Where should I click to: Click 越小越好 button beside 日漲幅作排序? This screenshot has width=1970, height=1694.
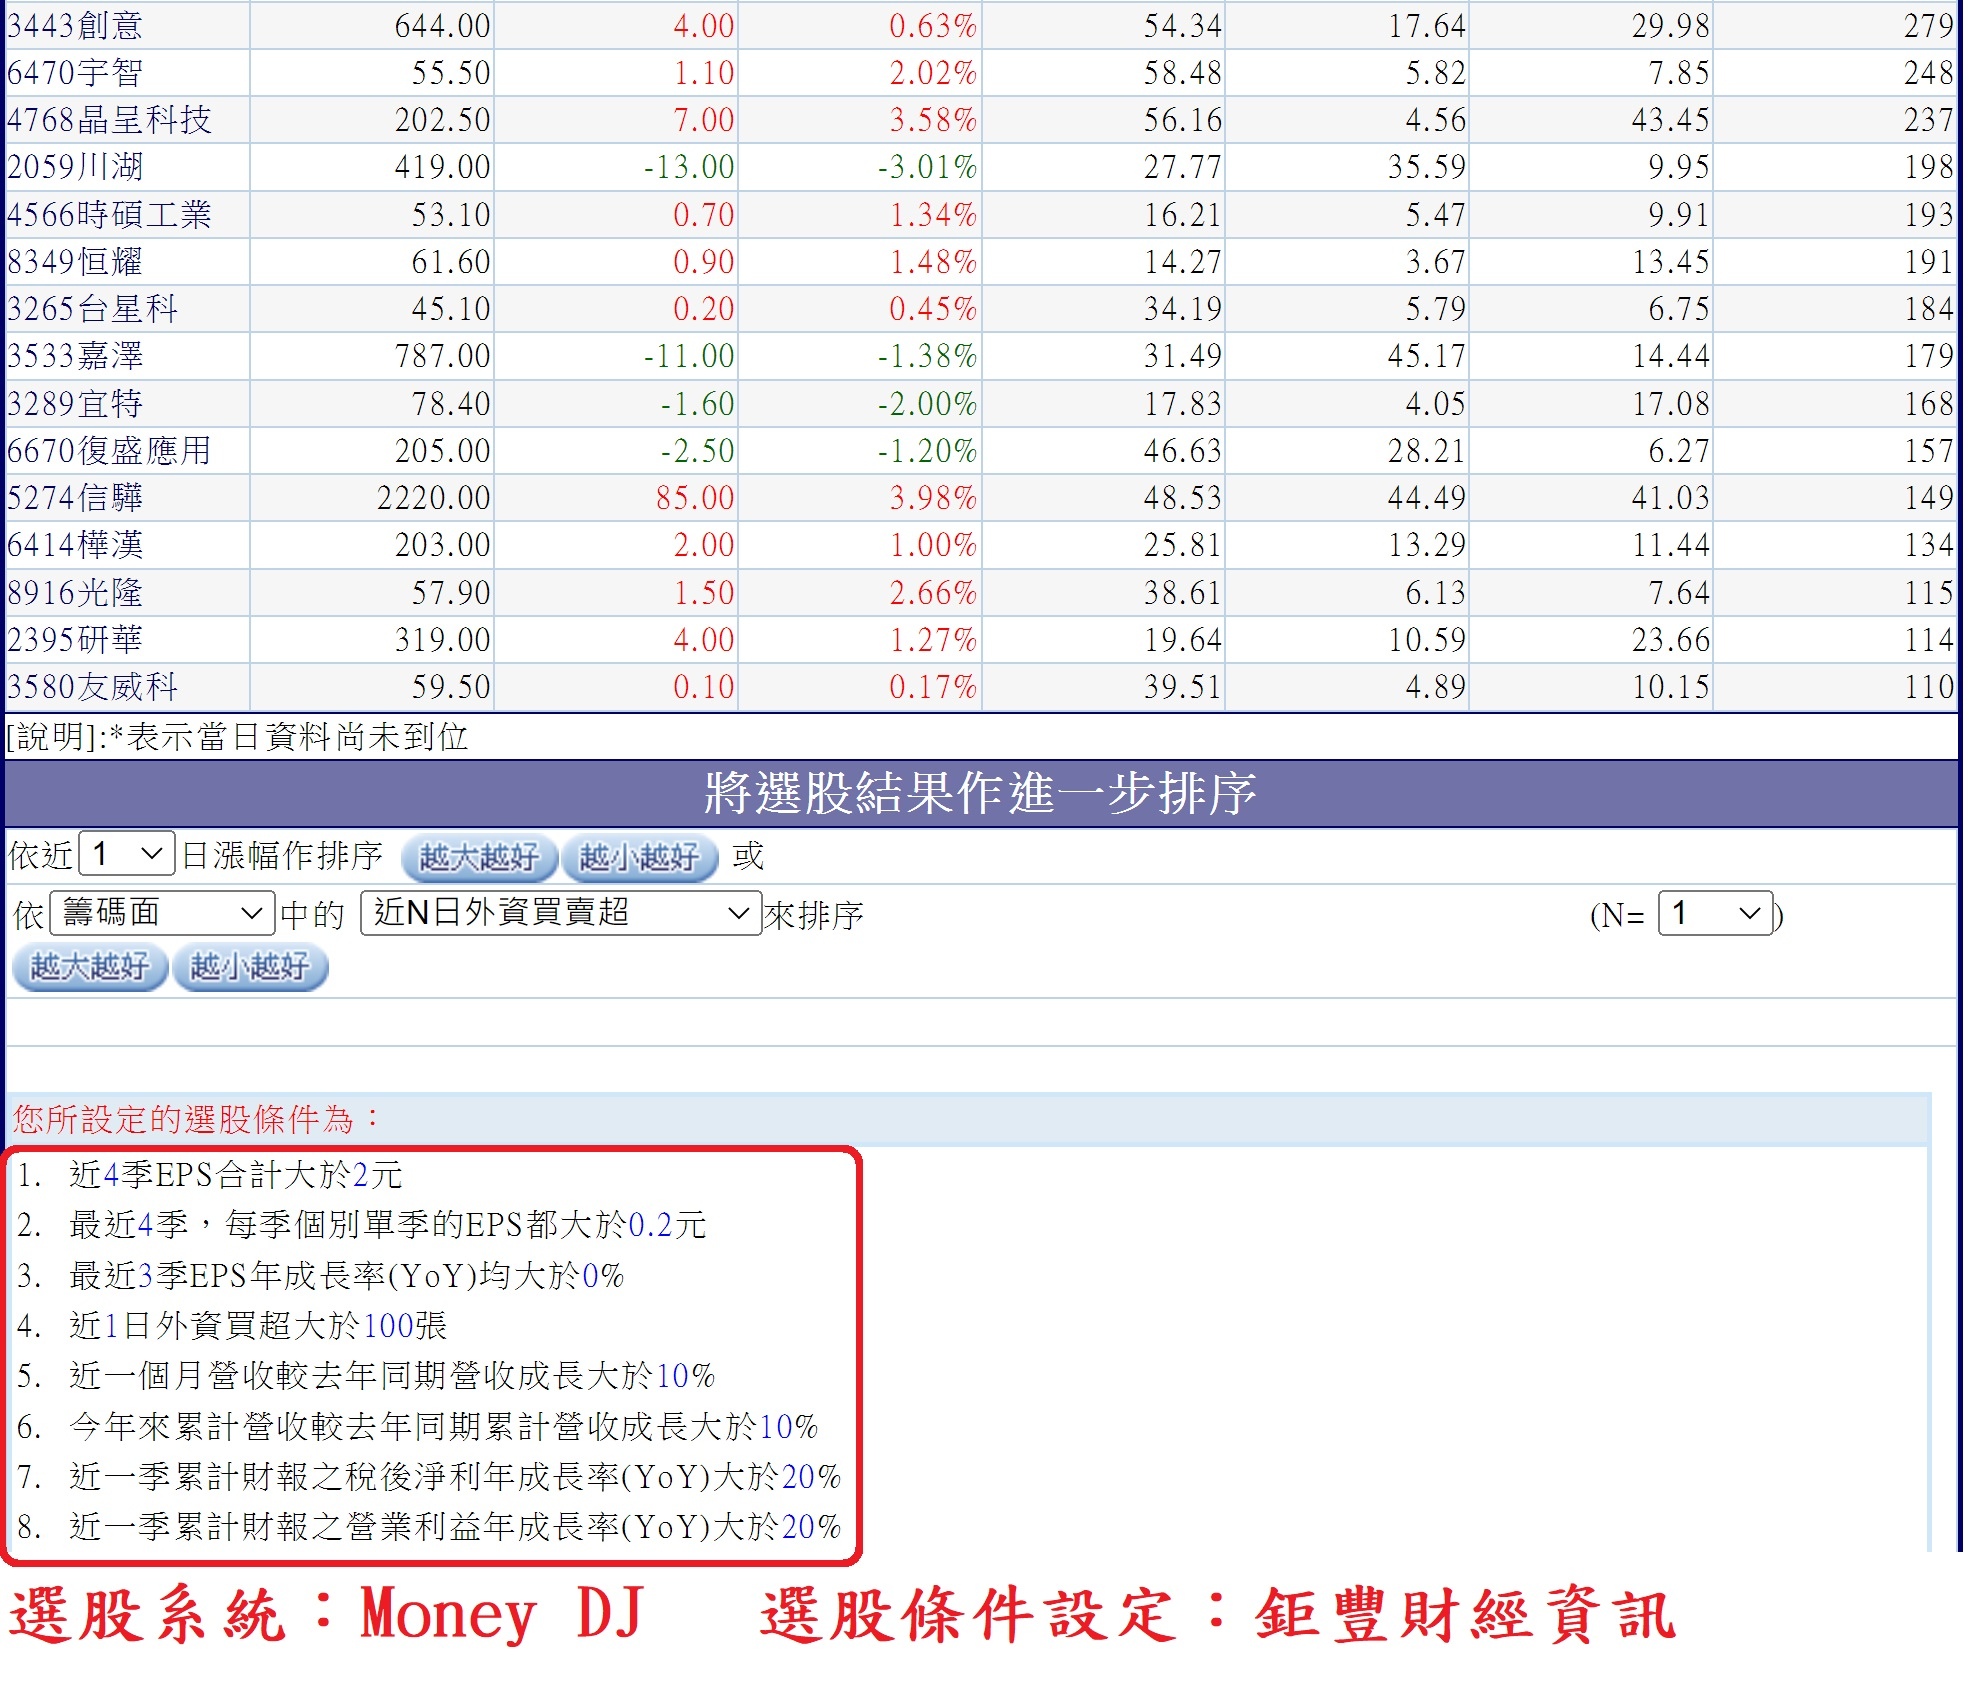click(x=639, y=858)
